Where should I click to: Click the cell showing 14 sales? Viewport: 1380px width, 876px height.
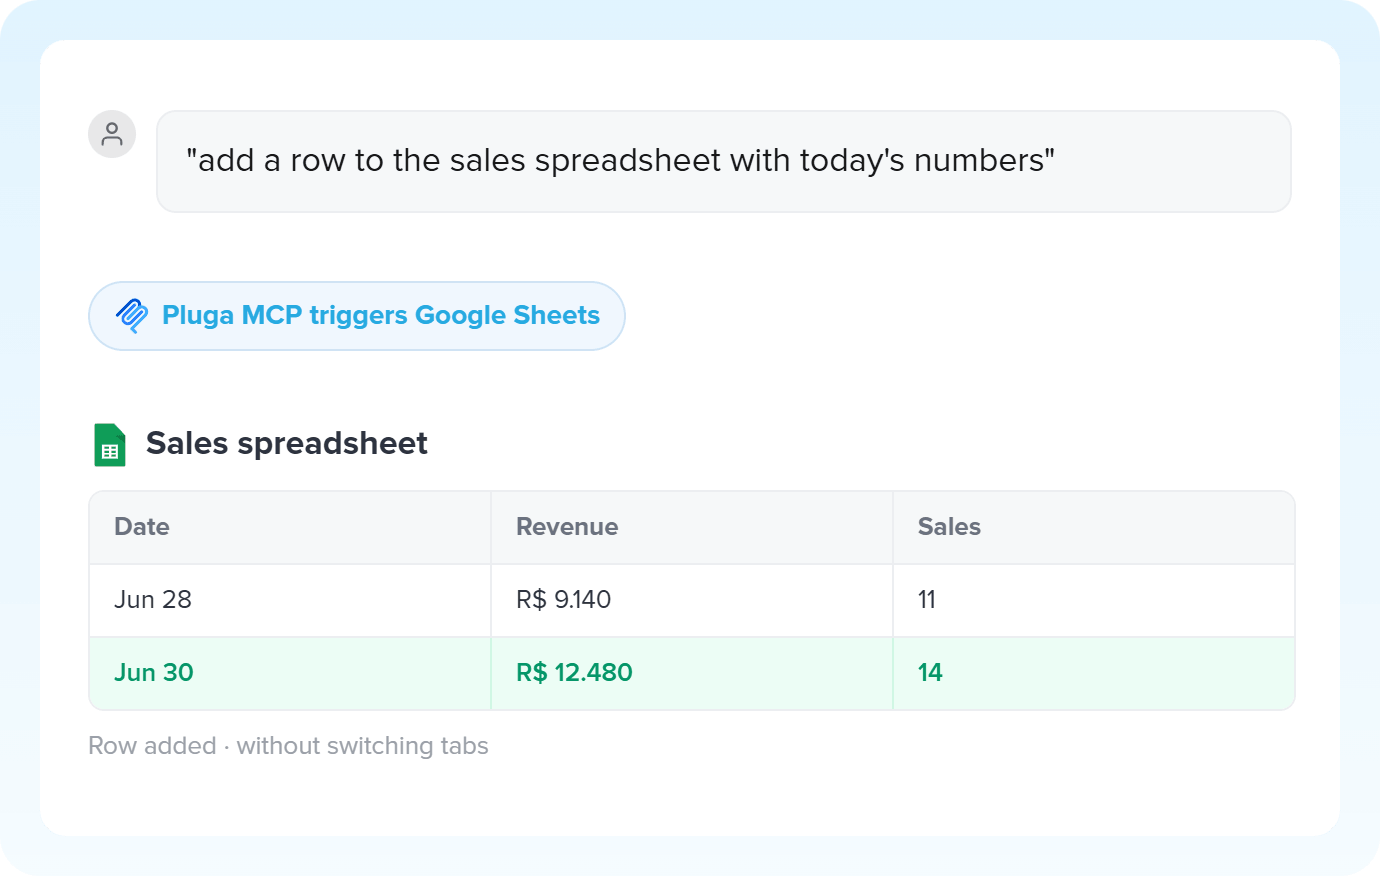coord(1094,673)
